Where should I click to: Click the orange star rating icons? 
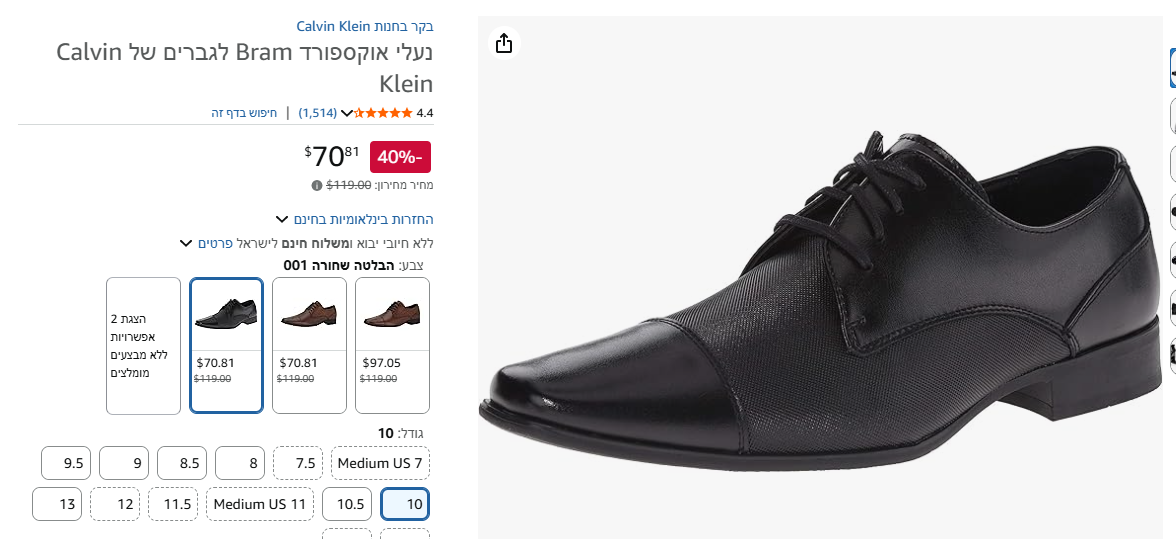click(383, 113)
